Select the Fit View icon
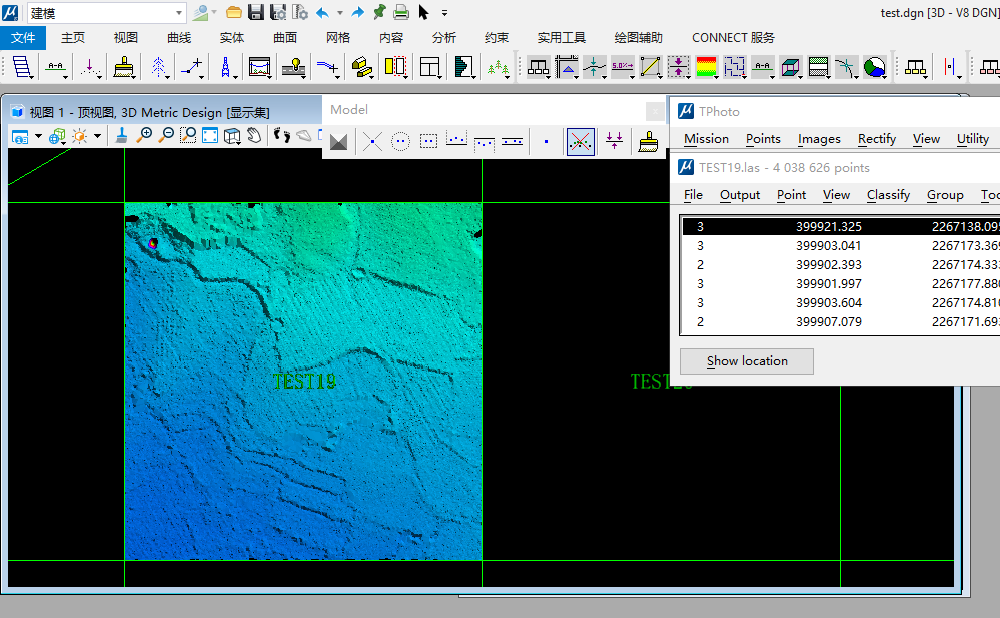 click(x=210, y=136)
